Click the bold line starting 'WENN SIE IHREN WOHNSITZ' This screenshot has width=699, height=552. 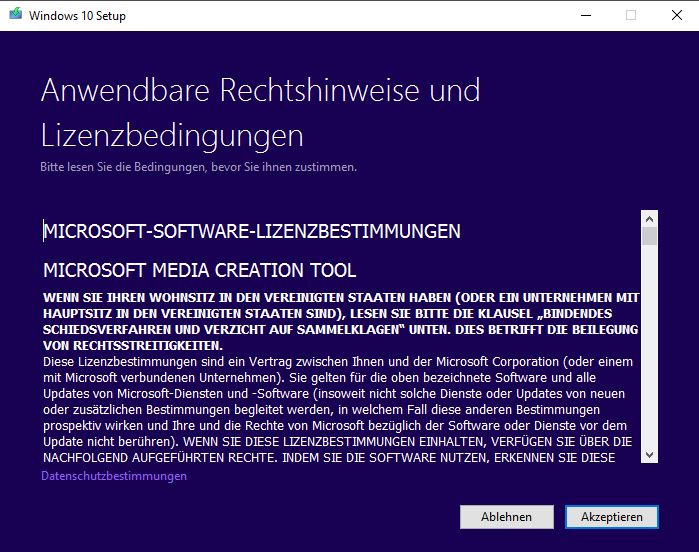tap(341, 297)
